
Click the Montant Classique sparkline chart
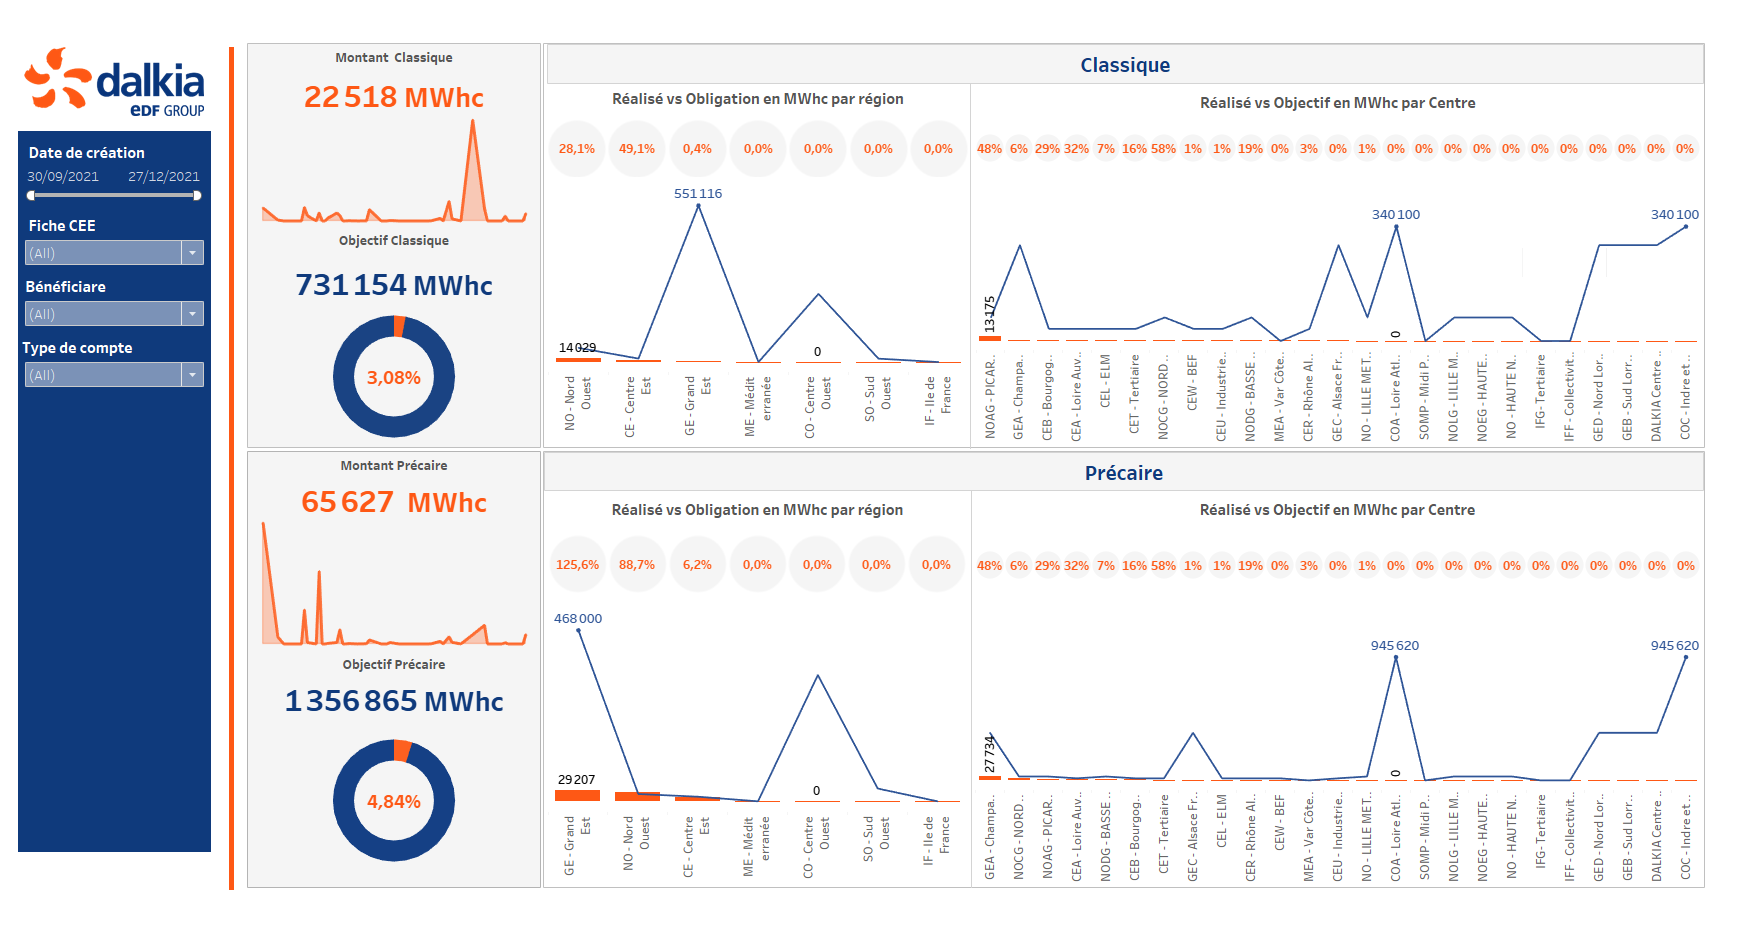pyautogui.click(x=394, y=171)
